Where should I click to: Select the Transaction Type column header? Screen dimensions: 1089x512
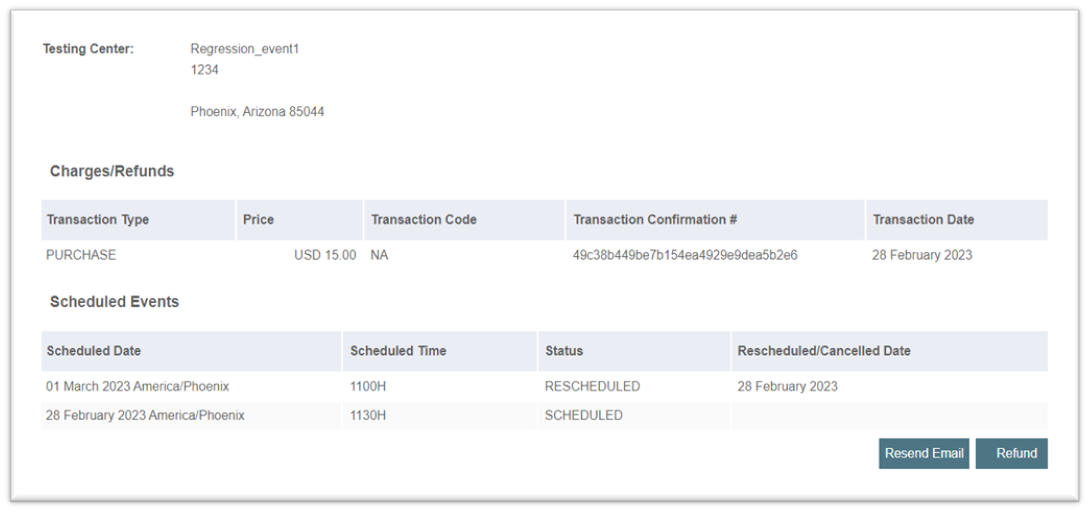tap(97, 220)
